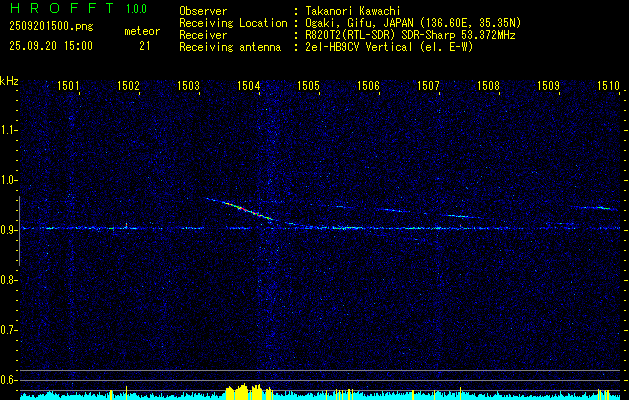Click the Ogaki, Gifu, JAPAN location text
This screenshot has width=629, height=400.
pos(413,23)
